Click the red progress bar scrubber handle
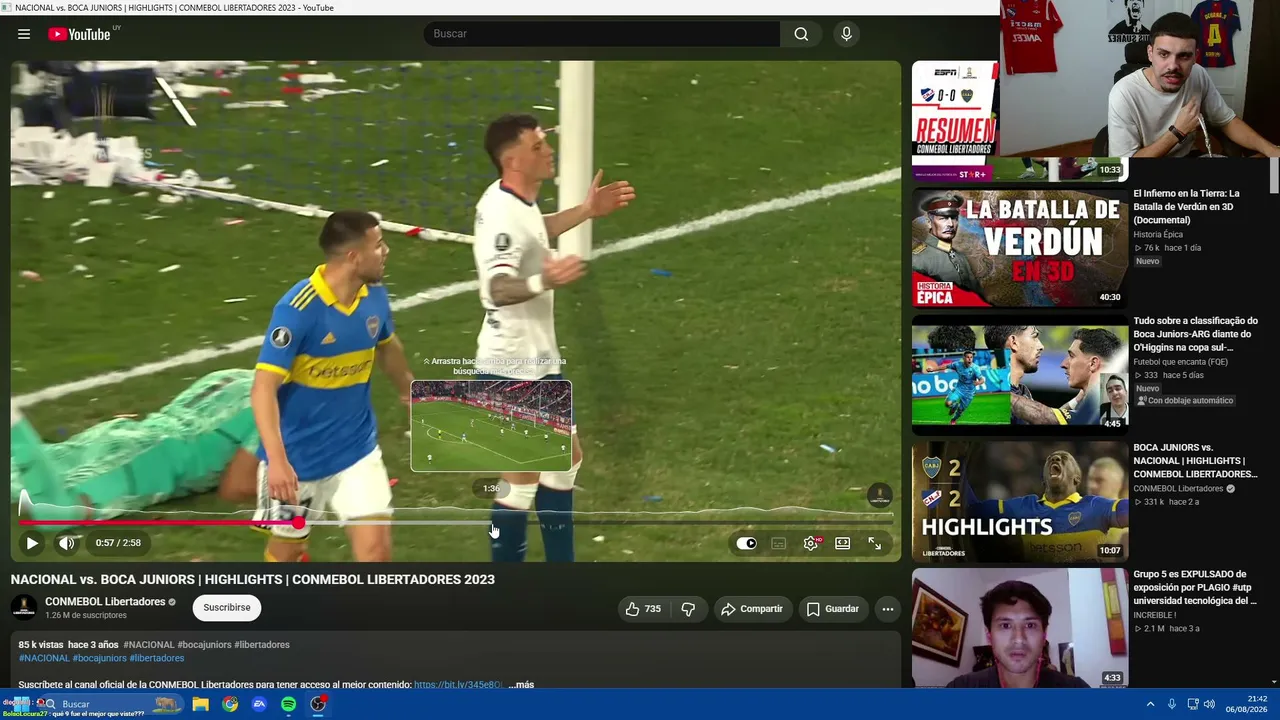 [x=298, y=522]
